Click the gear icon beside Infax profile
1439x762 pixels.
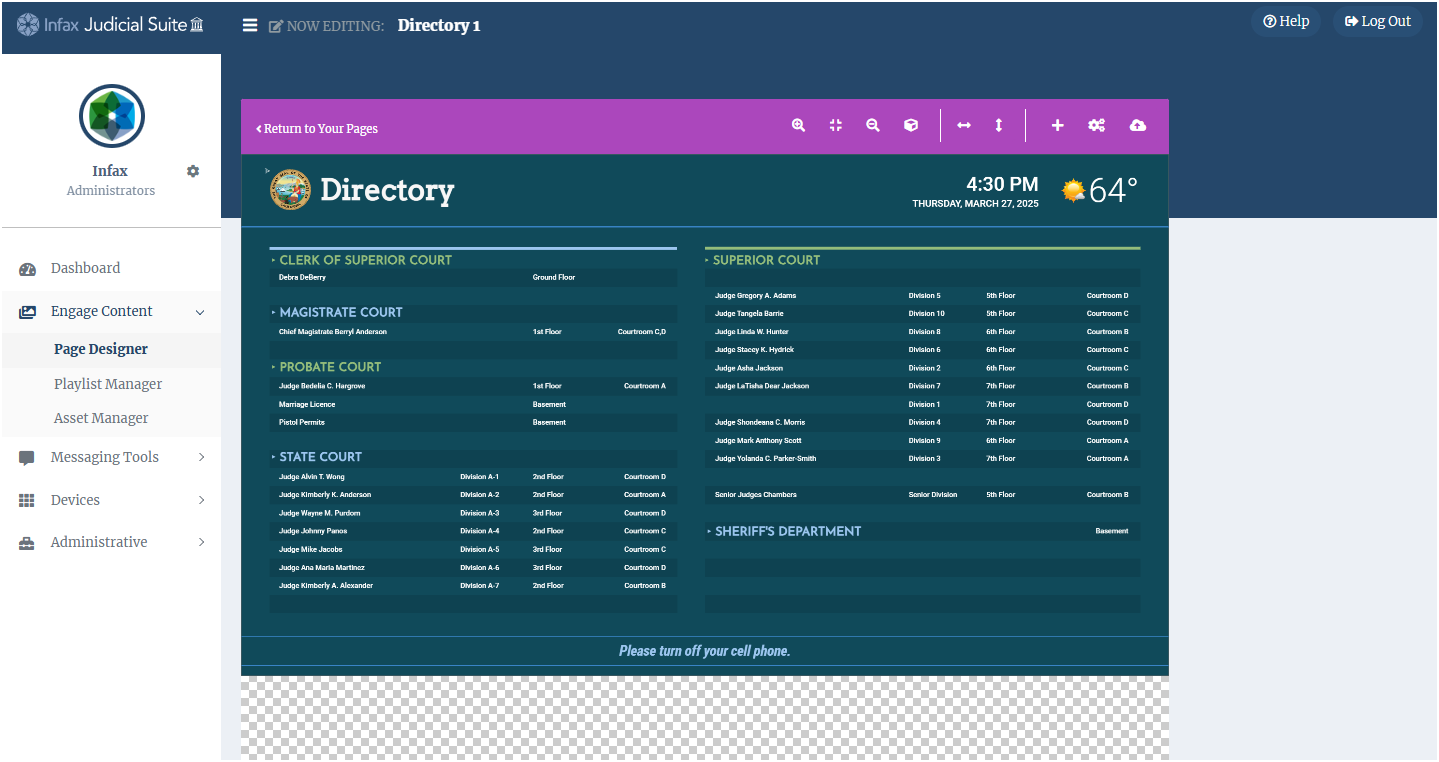193,171
